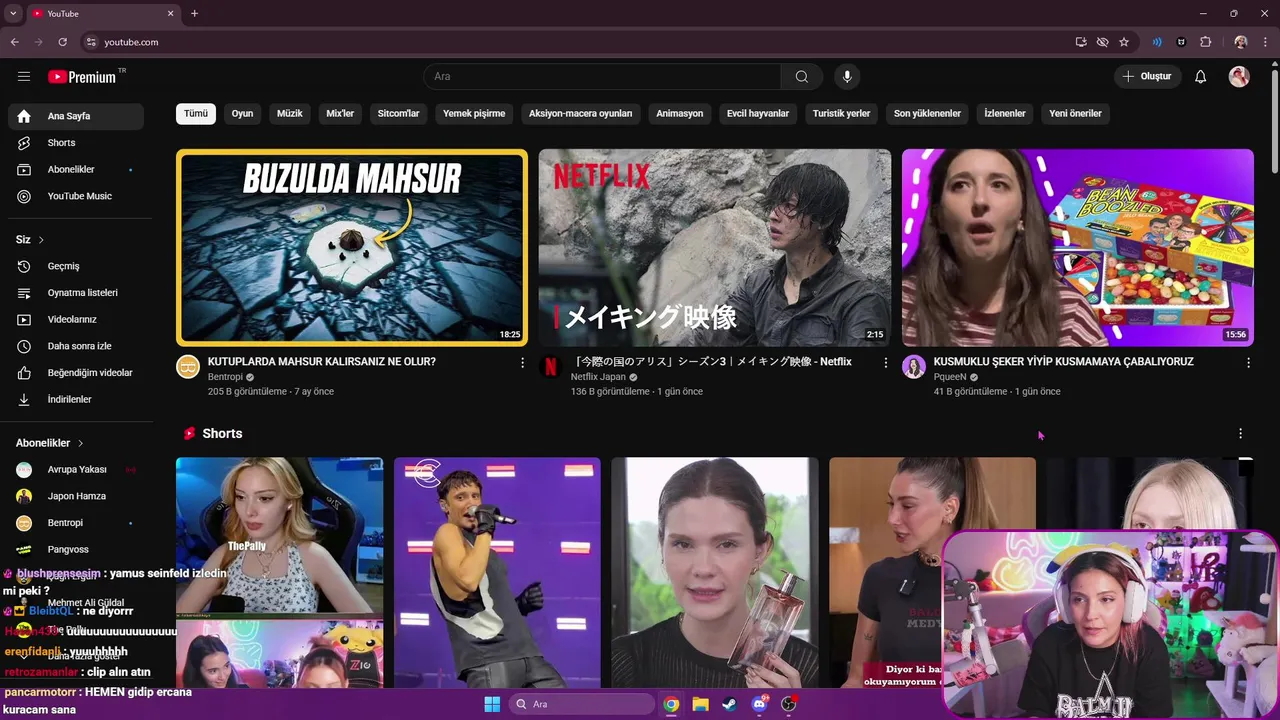Select the Tümü filter chip
The height and width of the screenshot is (720, 1280).
[x=196, y=113]
